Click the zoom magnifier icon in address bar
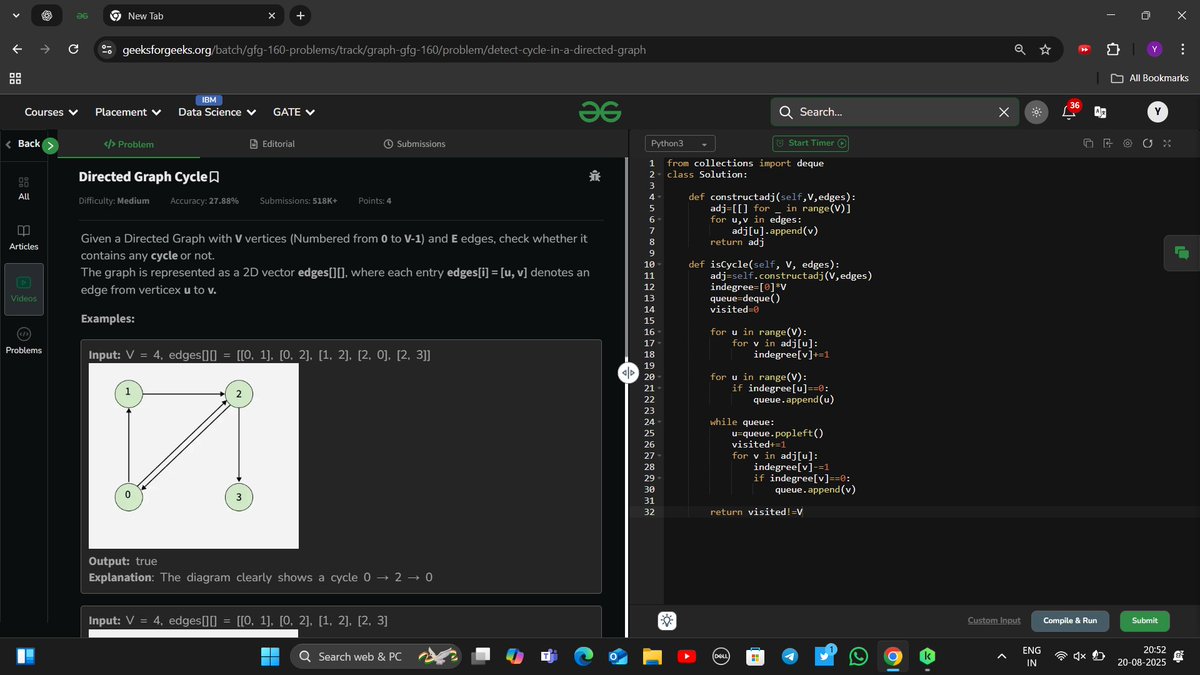This screenshot has height=675, width=1200. (1019, 49)
